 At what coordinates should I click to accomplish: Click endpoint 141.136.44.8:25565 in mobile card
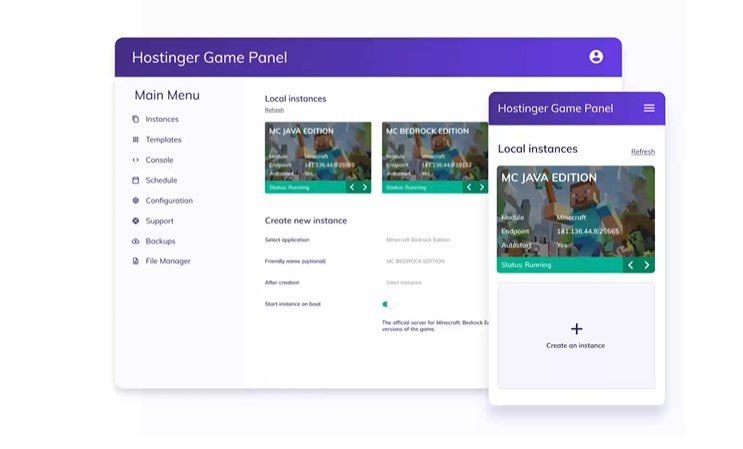[588, 231]
